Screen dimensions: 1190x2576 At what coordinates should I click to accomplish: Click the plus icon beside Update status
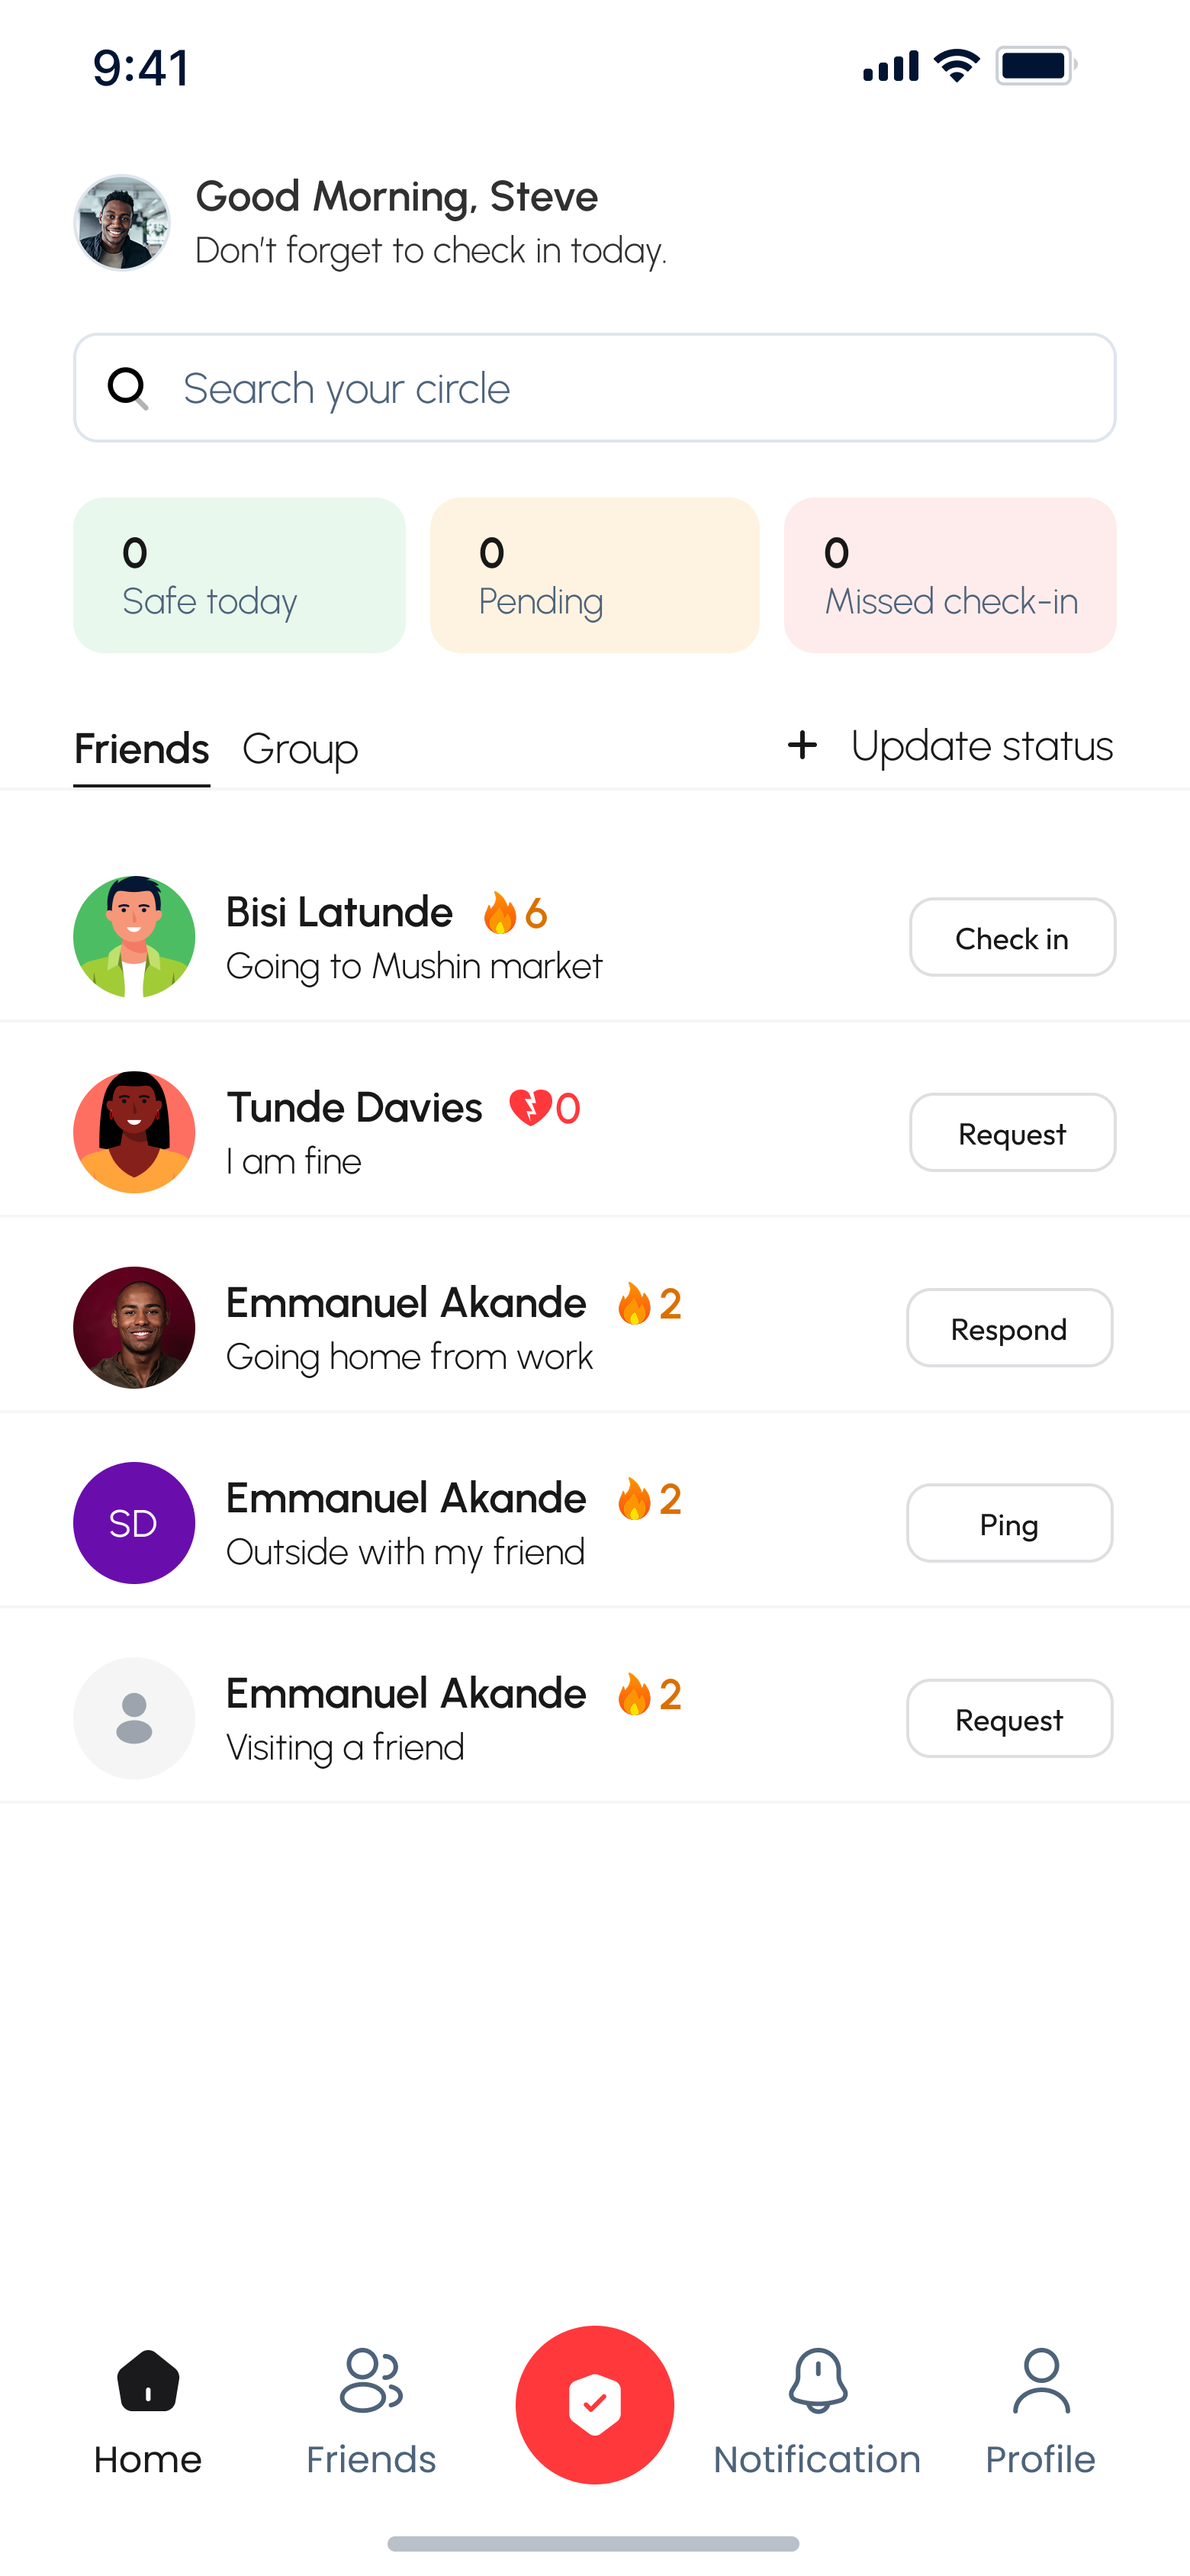click(x=802, y=745)
